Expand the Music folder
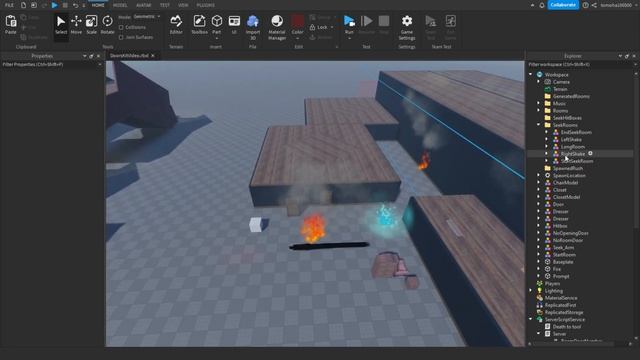The image size is (640, 360). pos(538,103)
